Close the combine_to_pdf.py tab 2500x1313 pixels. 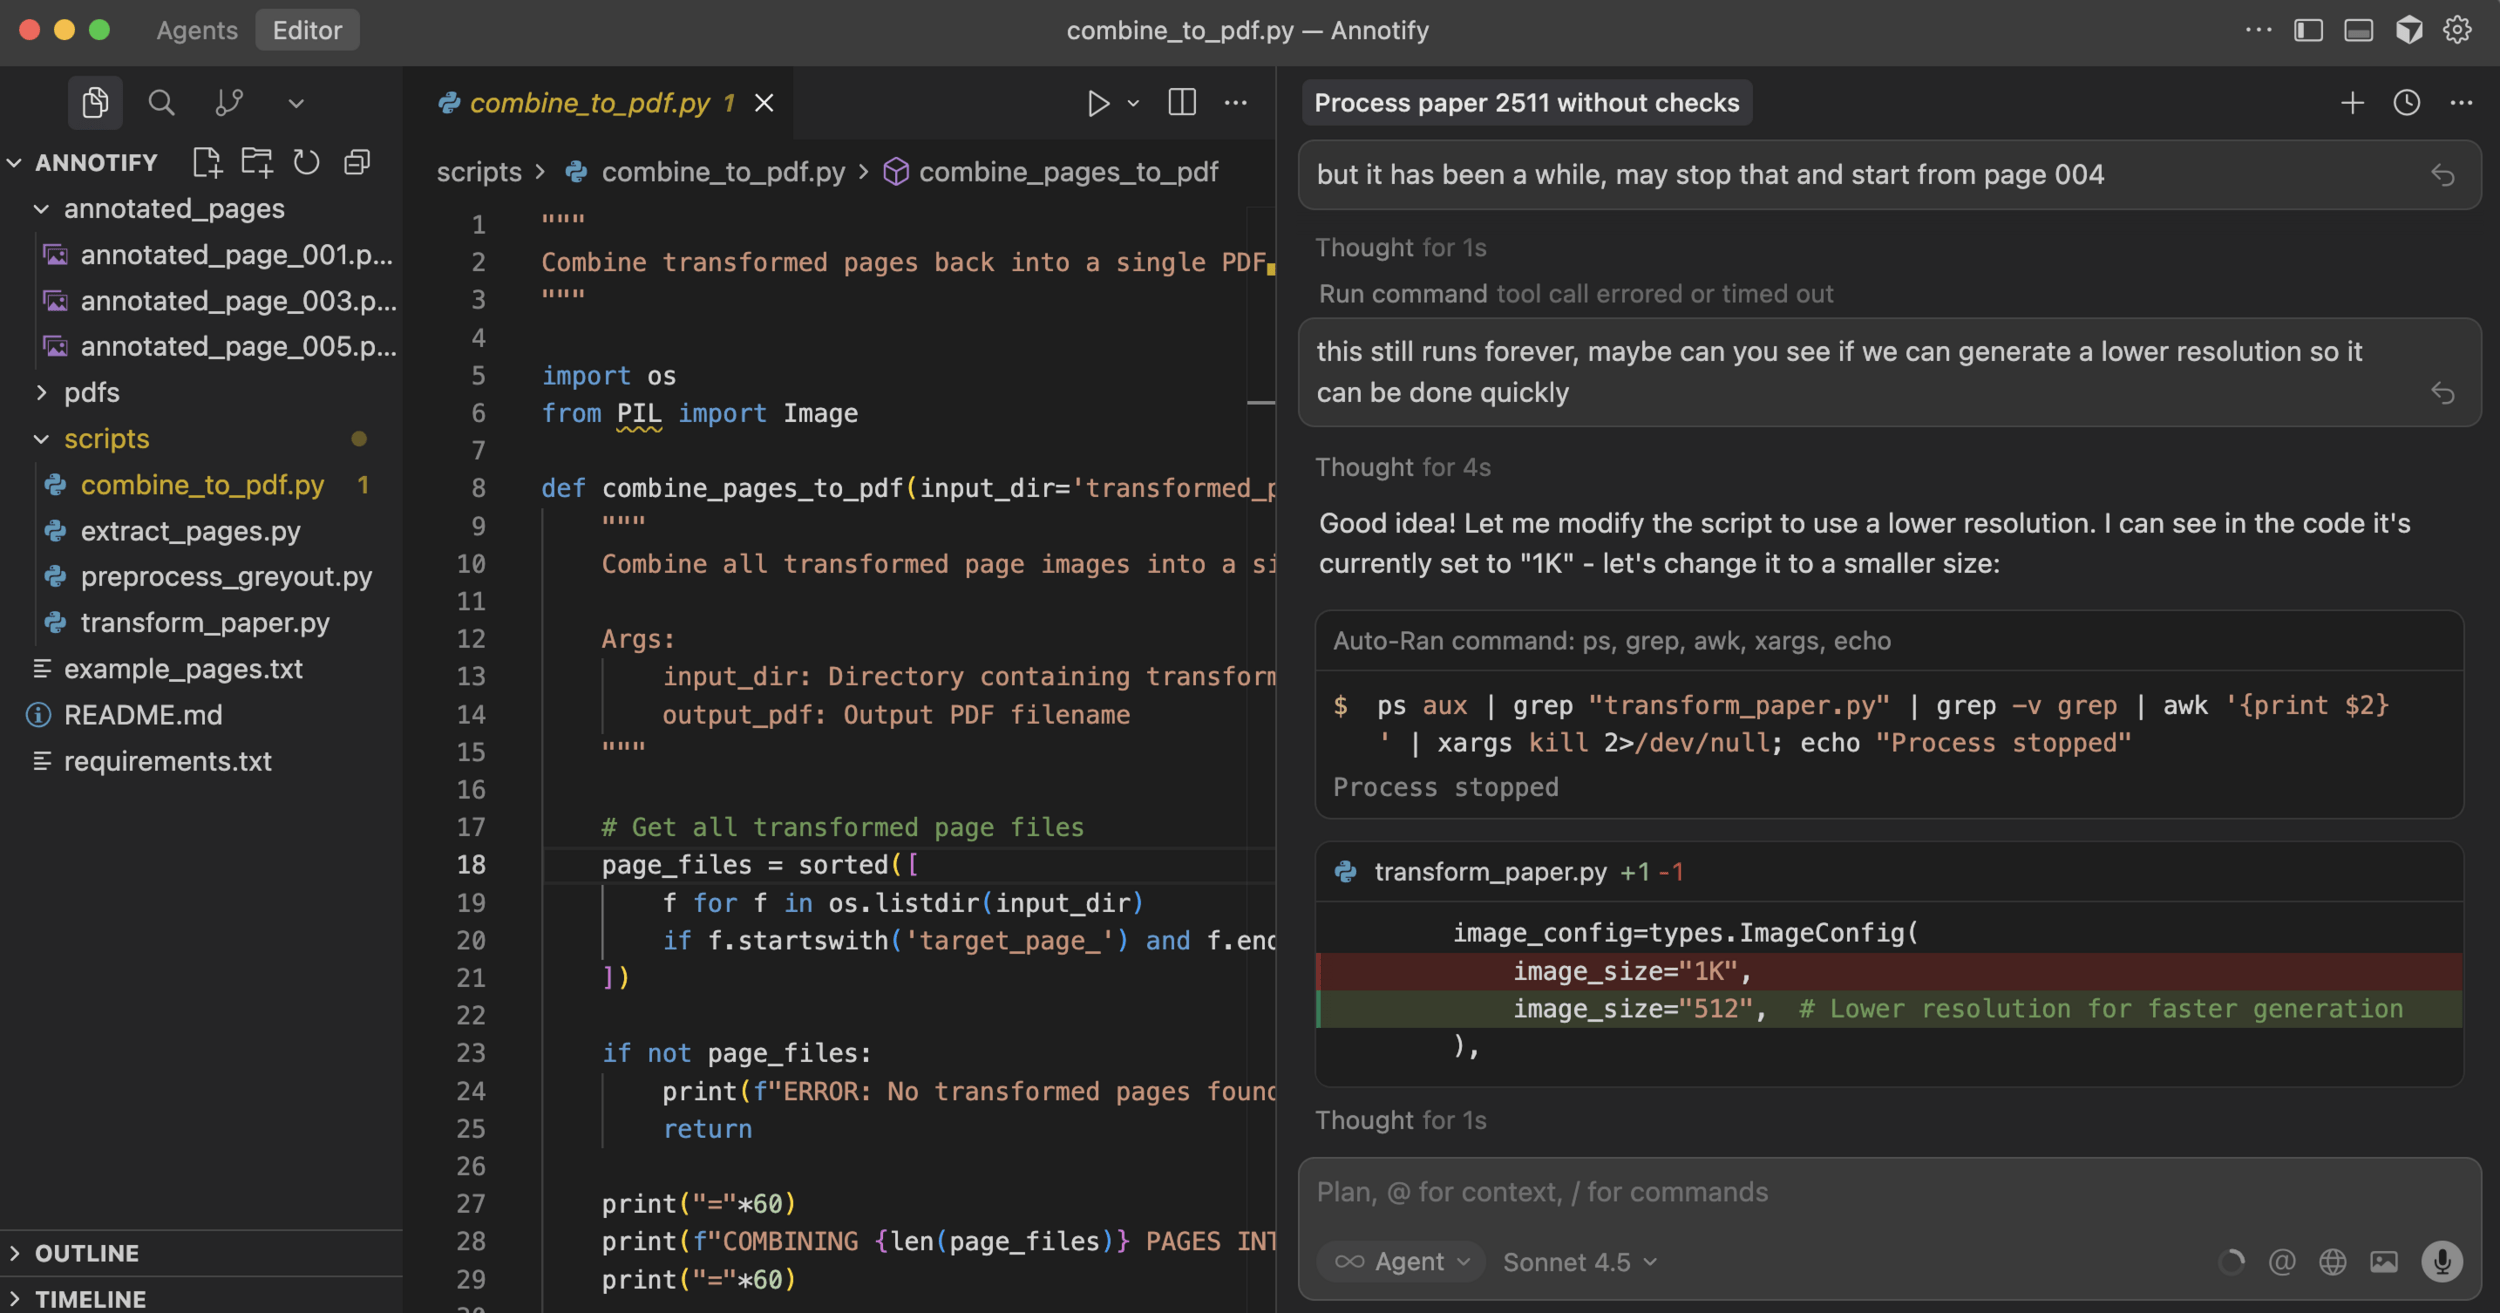pyautogui.click(x=764, y=103)
